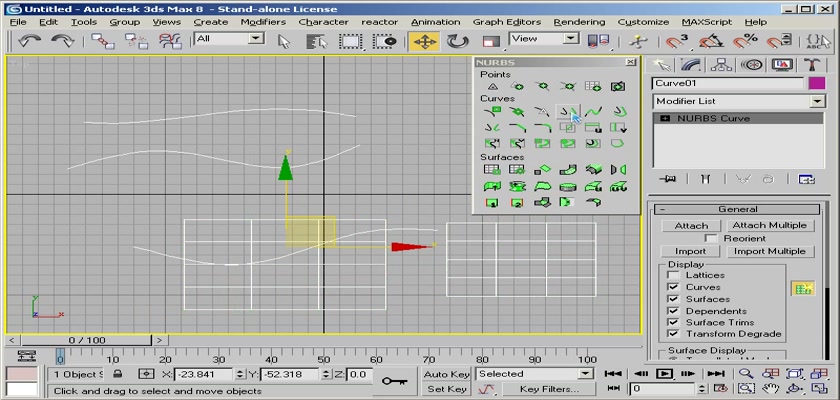Toggle the Angle Snap icon

pyautogui.click(x=710, y=42)
